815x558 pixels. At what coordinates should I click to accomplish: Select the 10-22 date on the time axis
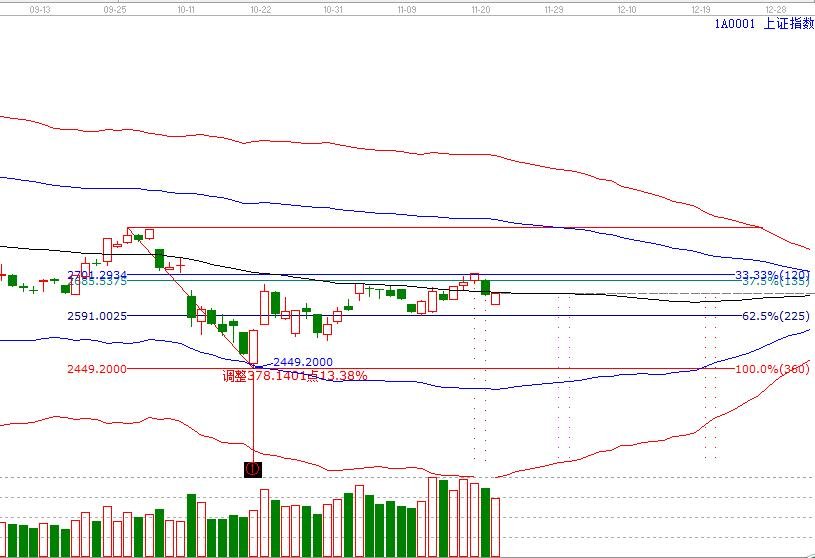coord(260,7)
